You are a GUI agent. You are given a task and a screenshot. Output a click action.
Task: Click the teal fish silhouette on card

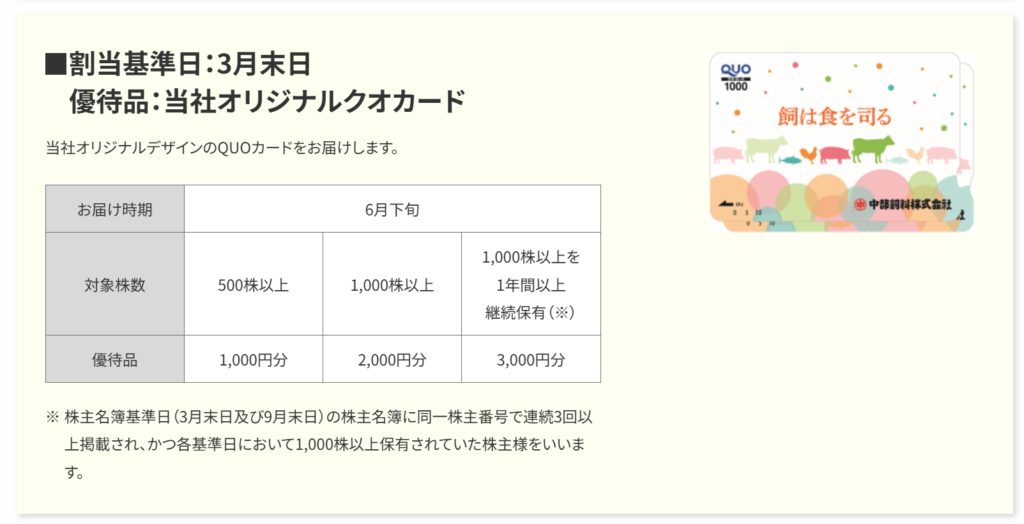click(x=789, y=157)
